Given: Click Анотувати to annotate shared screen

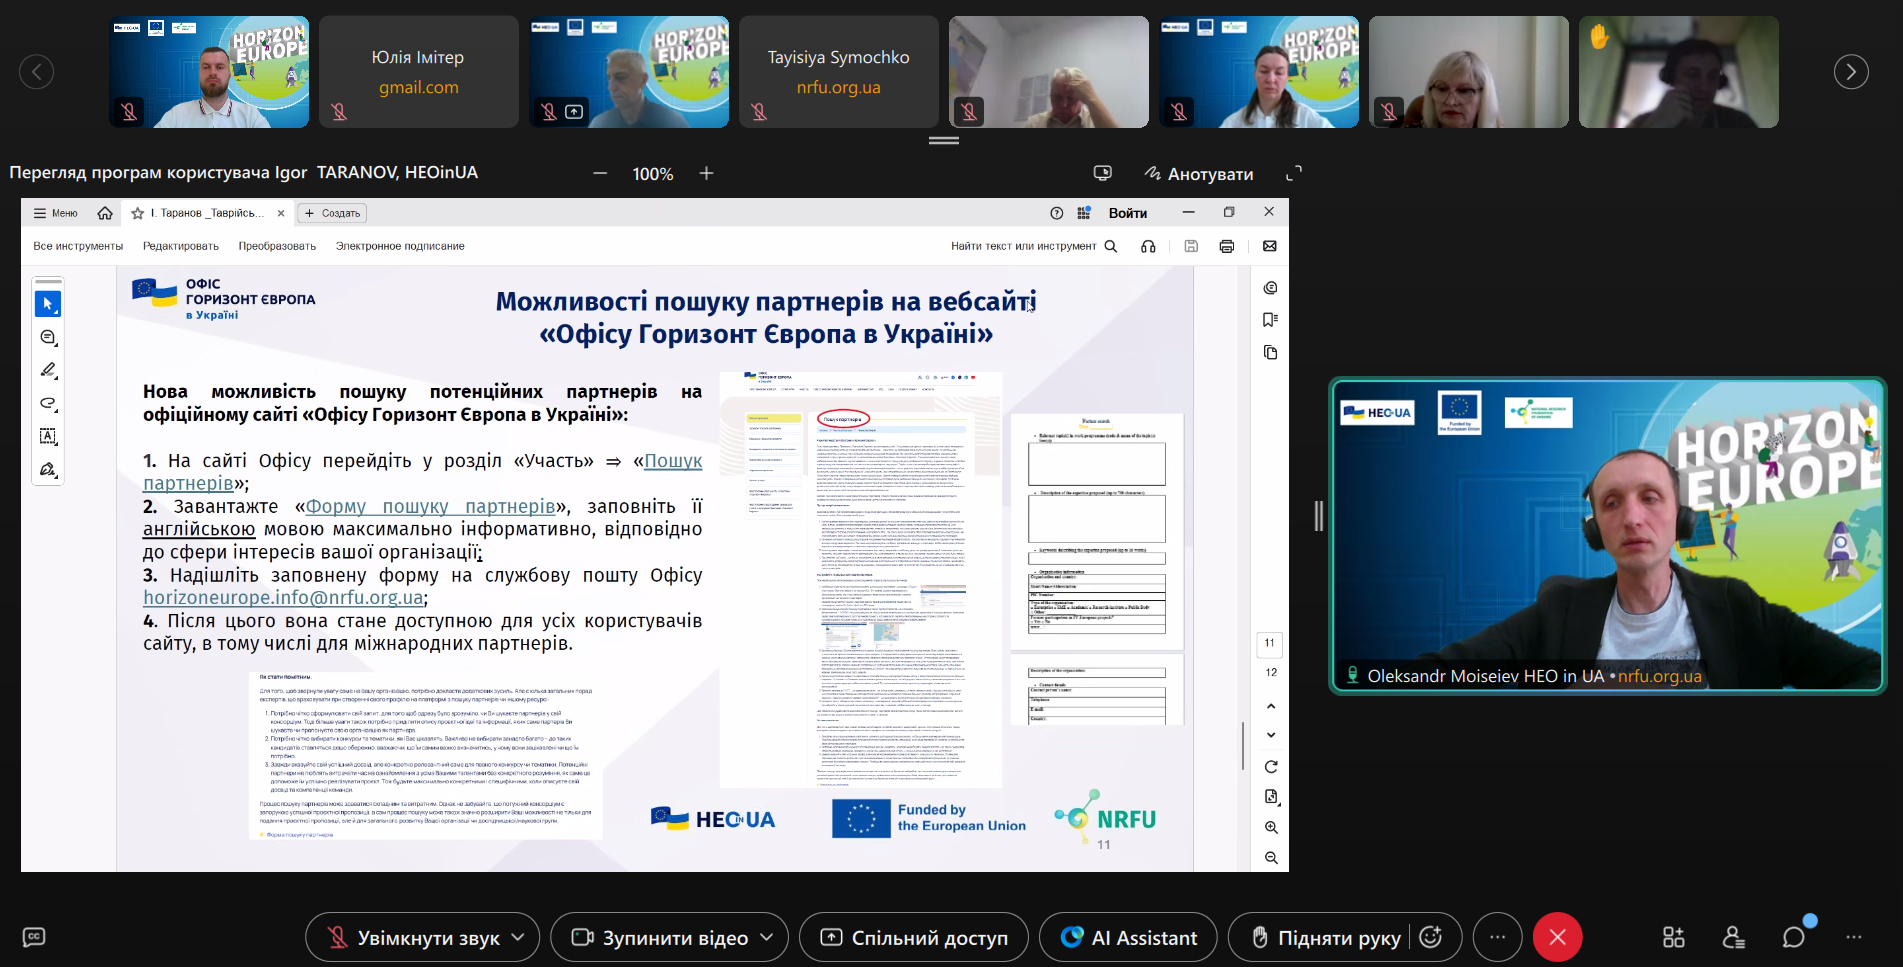Looking at the screenshot, I should (x=1199, y=174).
